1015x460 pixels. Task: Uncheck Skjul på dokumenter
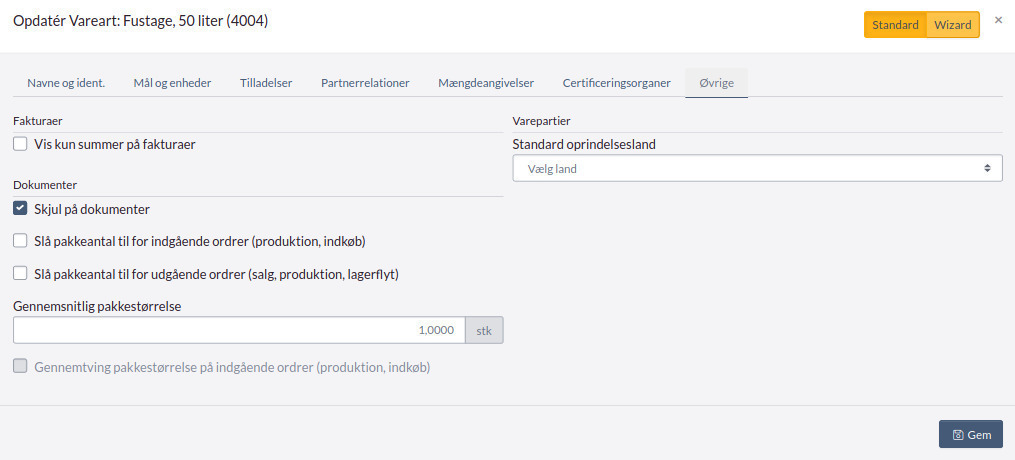pyautogui.click(x=21, y=209)
